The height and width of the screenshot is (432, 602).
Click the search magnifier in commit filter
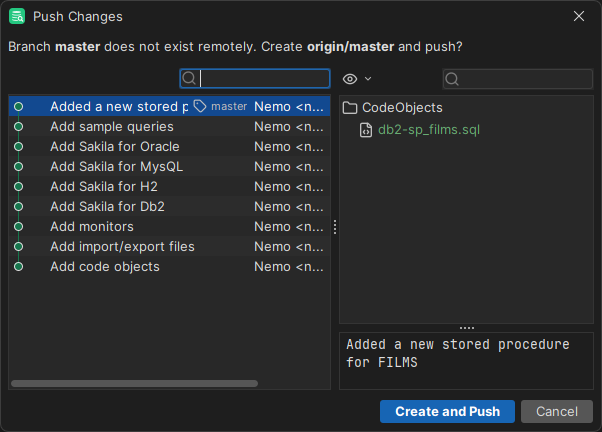pyautogui.click(x=191, y=78)
